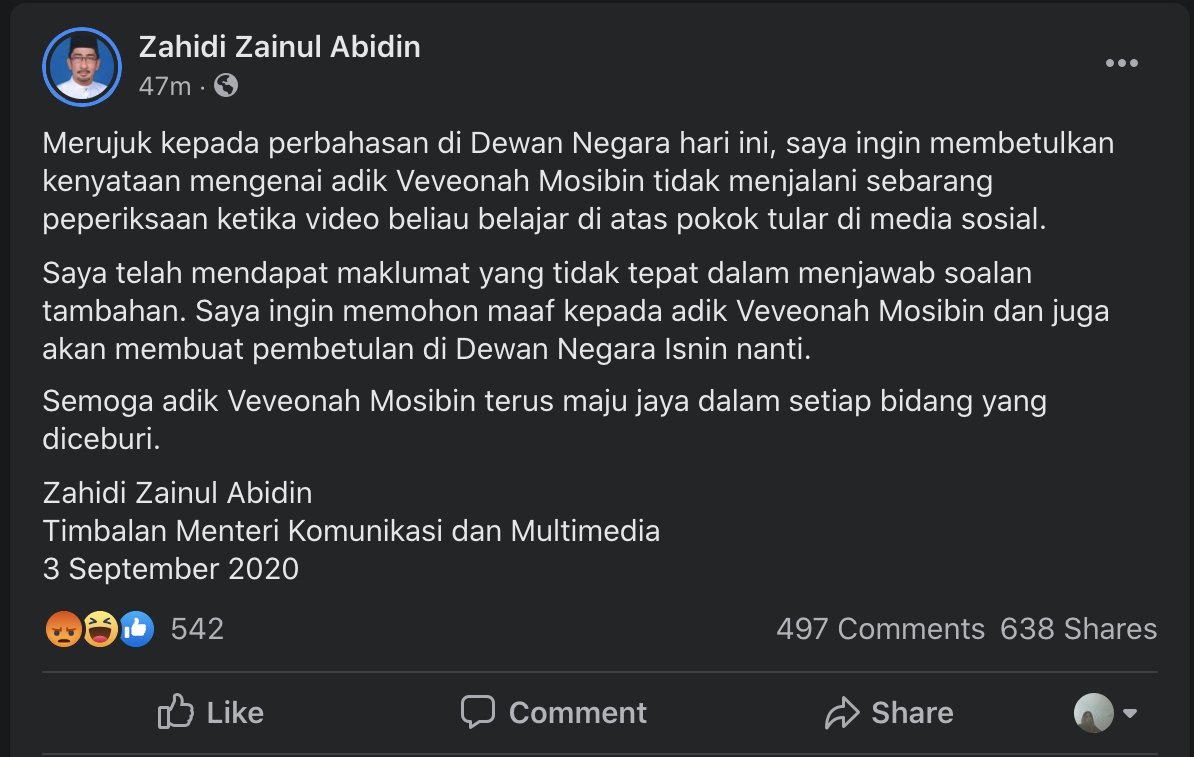Click the author name in the post header
Viewport: 1194px width, 757px height.
279,47
